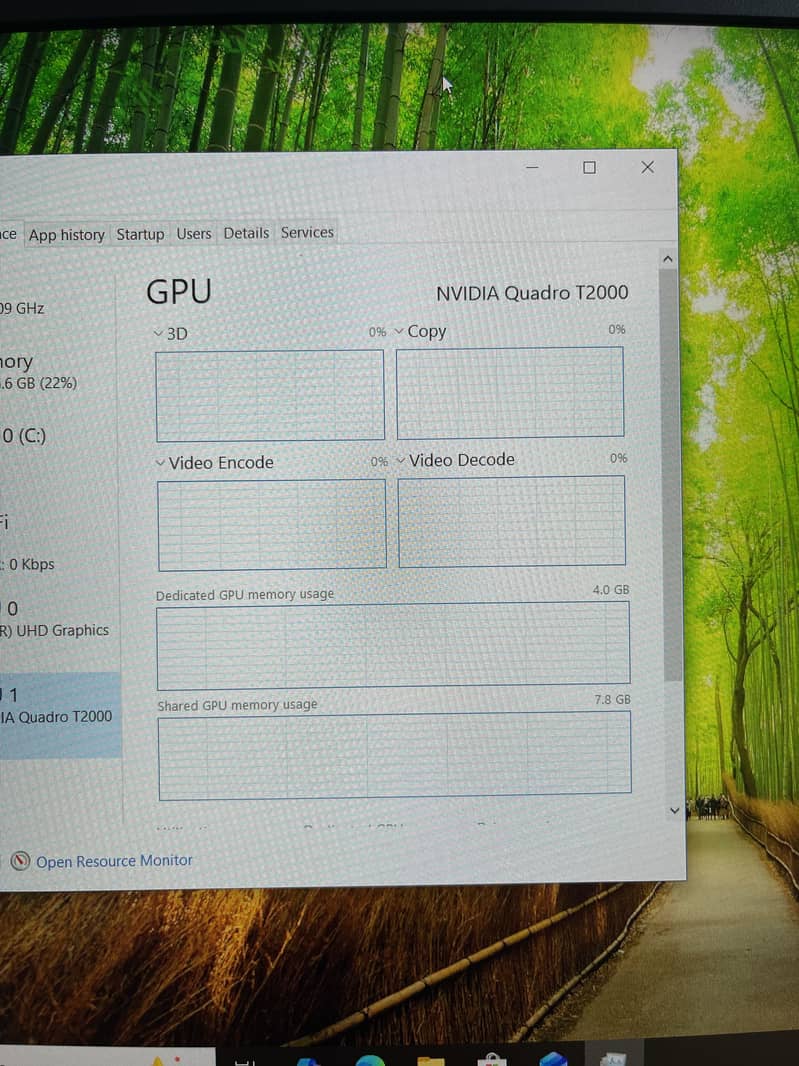Open Microsoft Store from the taskbar
The width and height of the screenshot is (799, 1066).
tap(491, 1061)
